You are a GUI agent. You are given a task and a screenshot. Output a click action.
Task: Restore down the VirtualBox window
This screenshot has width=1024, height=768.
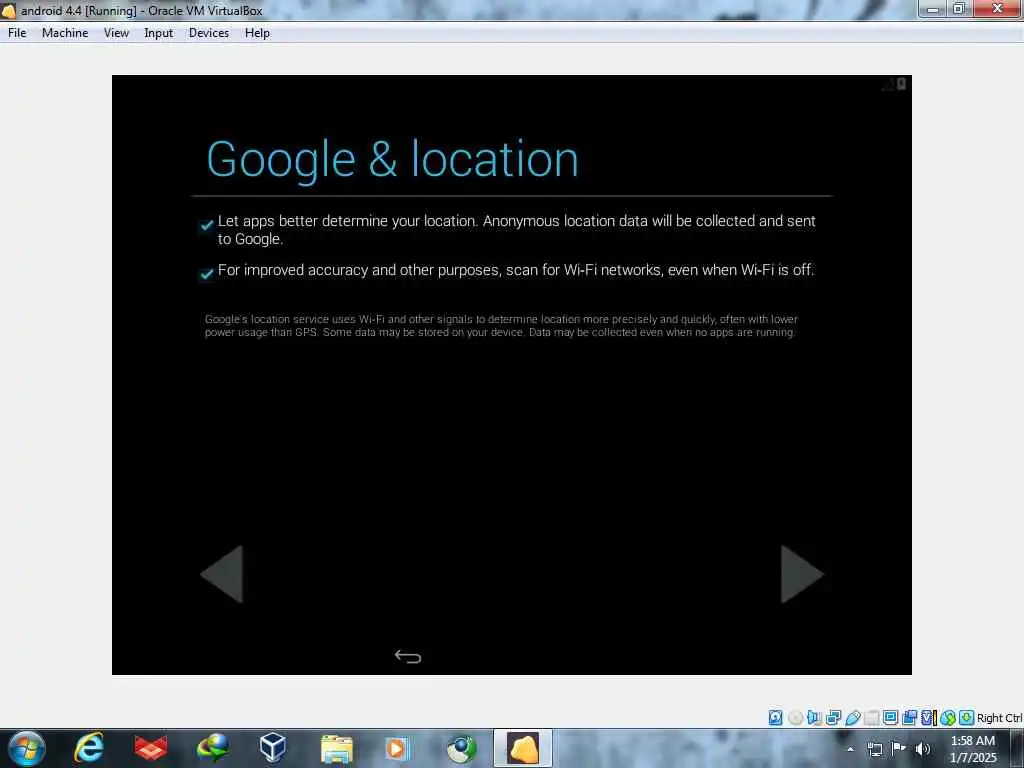959,9
